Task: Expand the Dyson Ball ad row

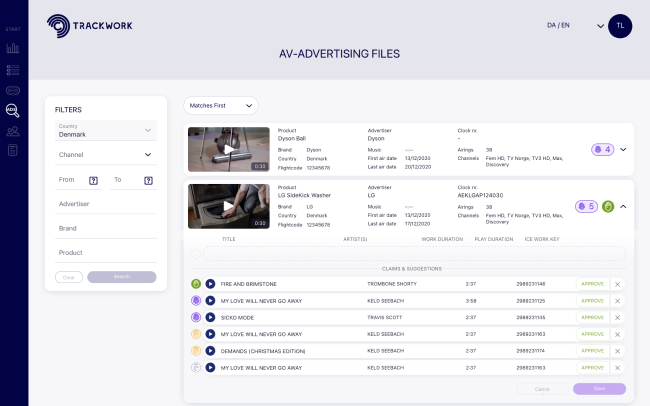Action: (623, 149)
